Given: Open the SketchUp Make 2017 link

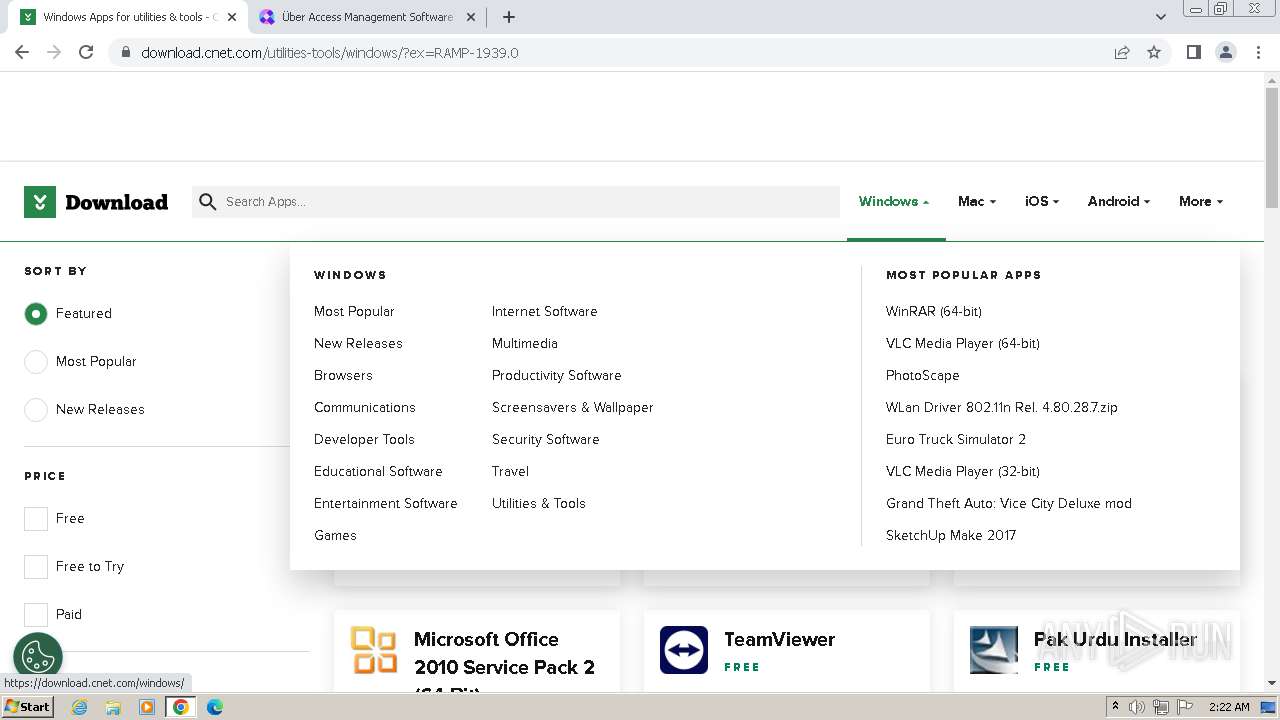Looking at the screenshot, I should [x=951, y=535].
